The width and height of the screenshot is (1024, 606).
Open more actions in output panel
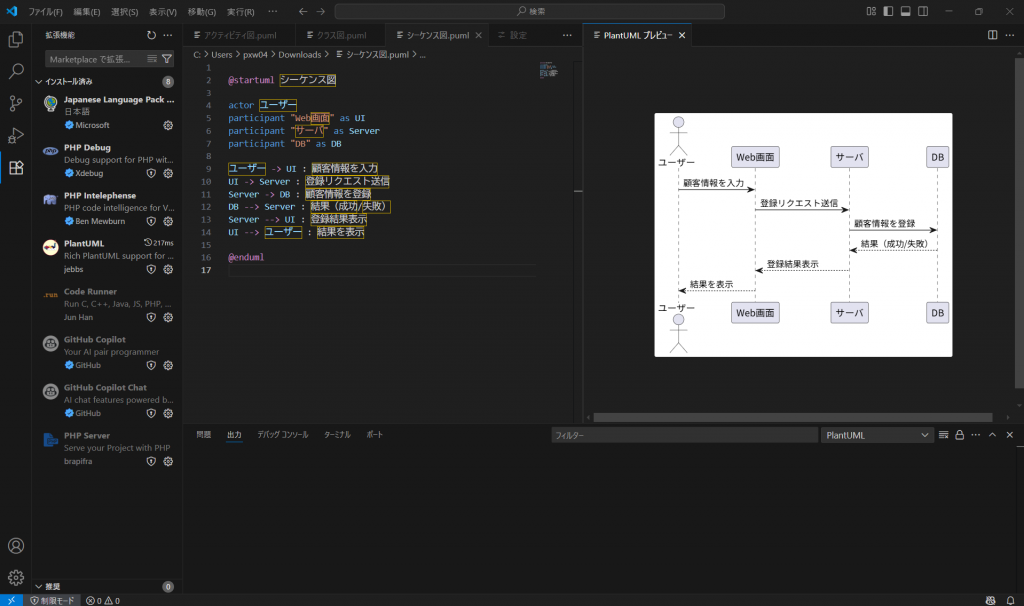(x=976, y=435)
